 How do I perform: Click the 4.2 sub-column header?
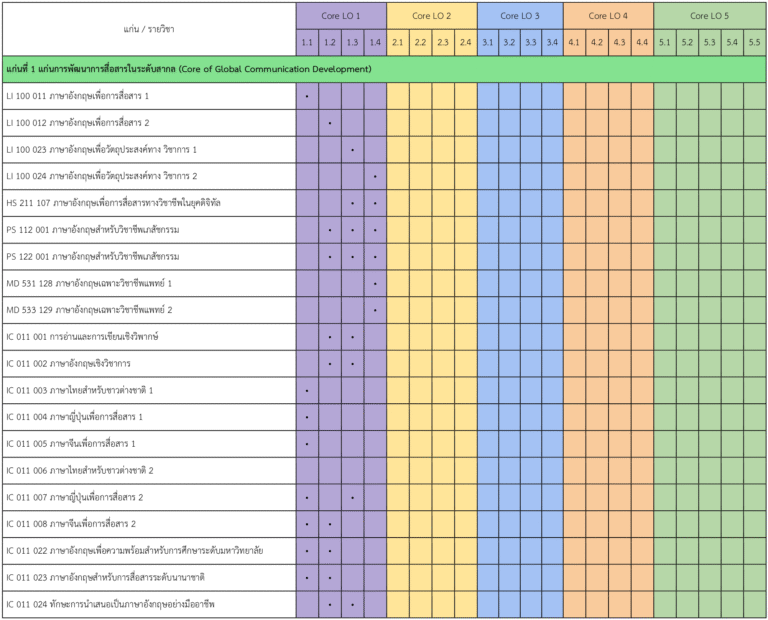pyautogui.click(x=597, y=43)
